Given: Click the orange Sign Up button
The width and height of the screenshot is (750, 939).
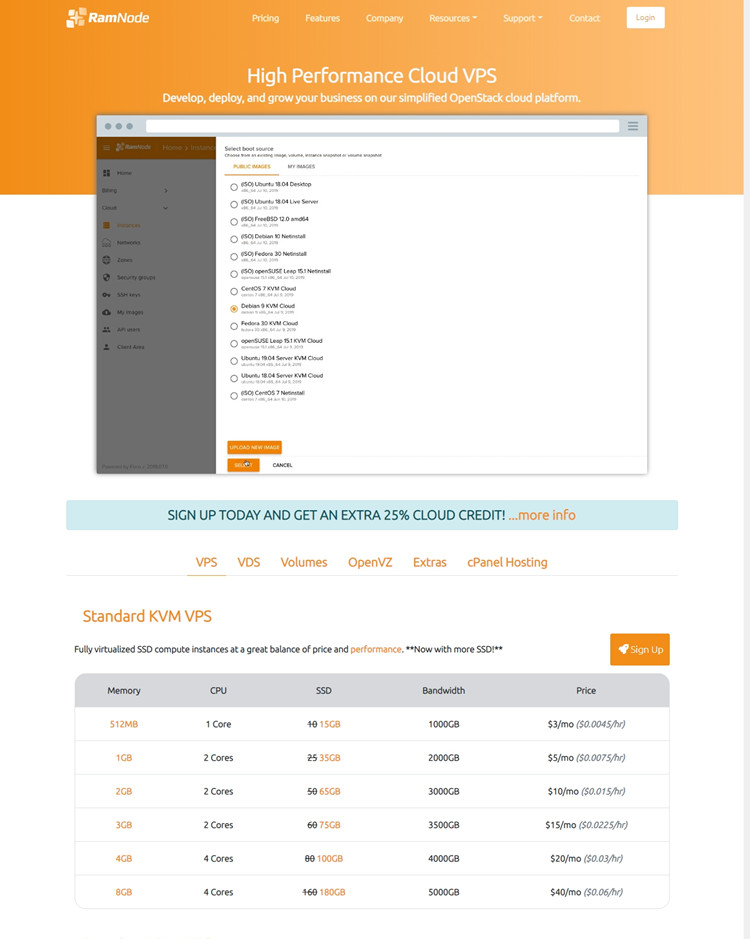Looking at the screenshot, I should click(x=640, y=649).
